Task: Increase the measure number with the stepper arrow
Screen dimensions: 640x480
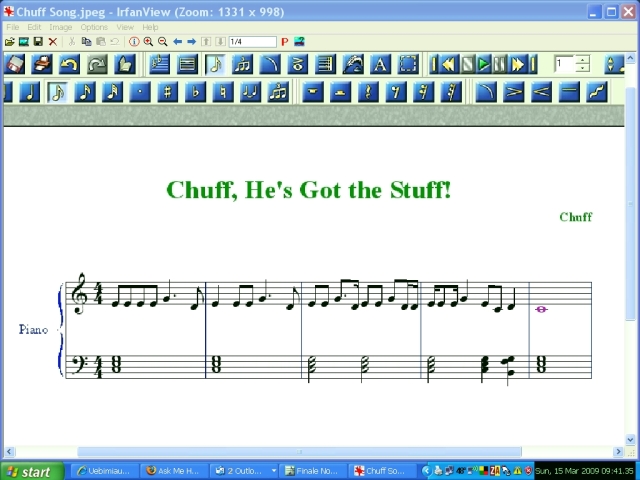Action: [x=583, y=60]
